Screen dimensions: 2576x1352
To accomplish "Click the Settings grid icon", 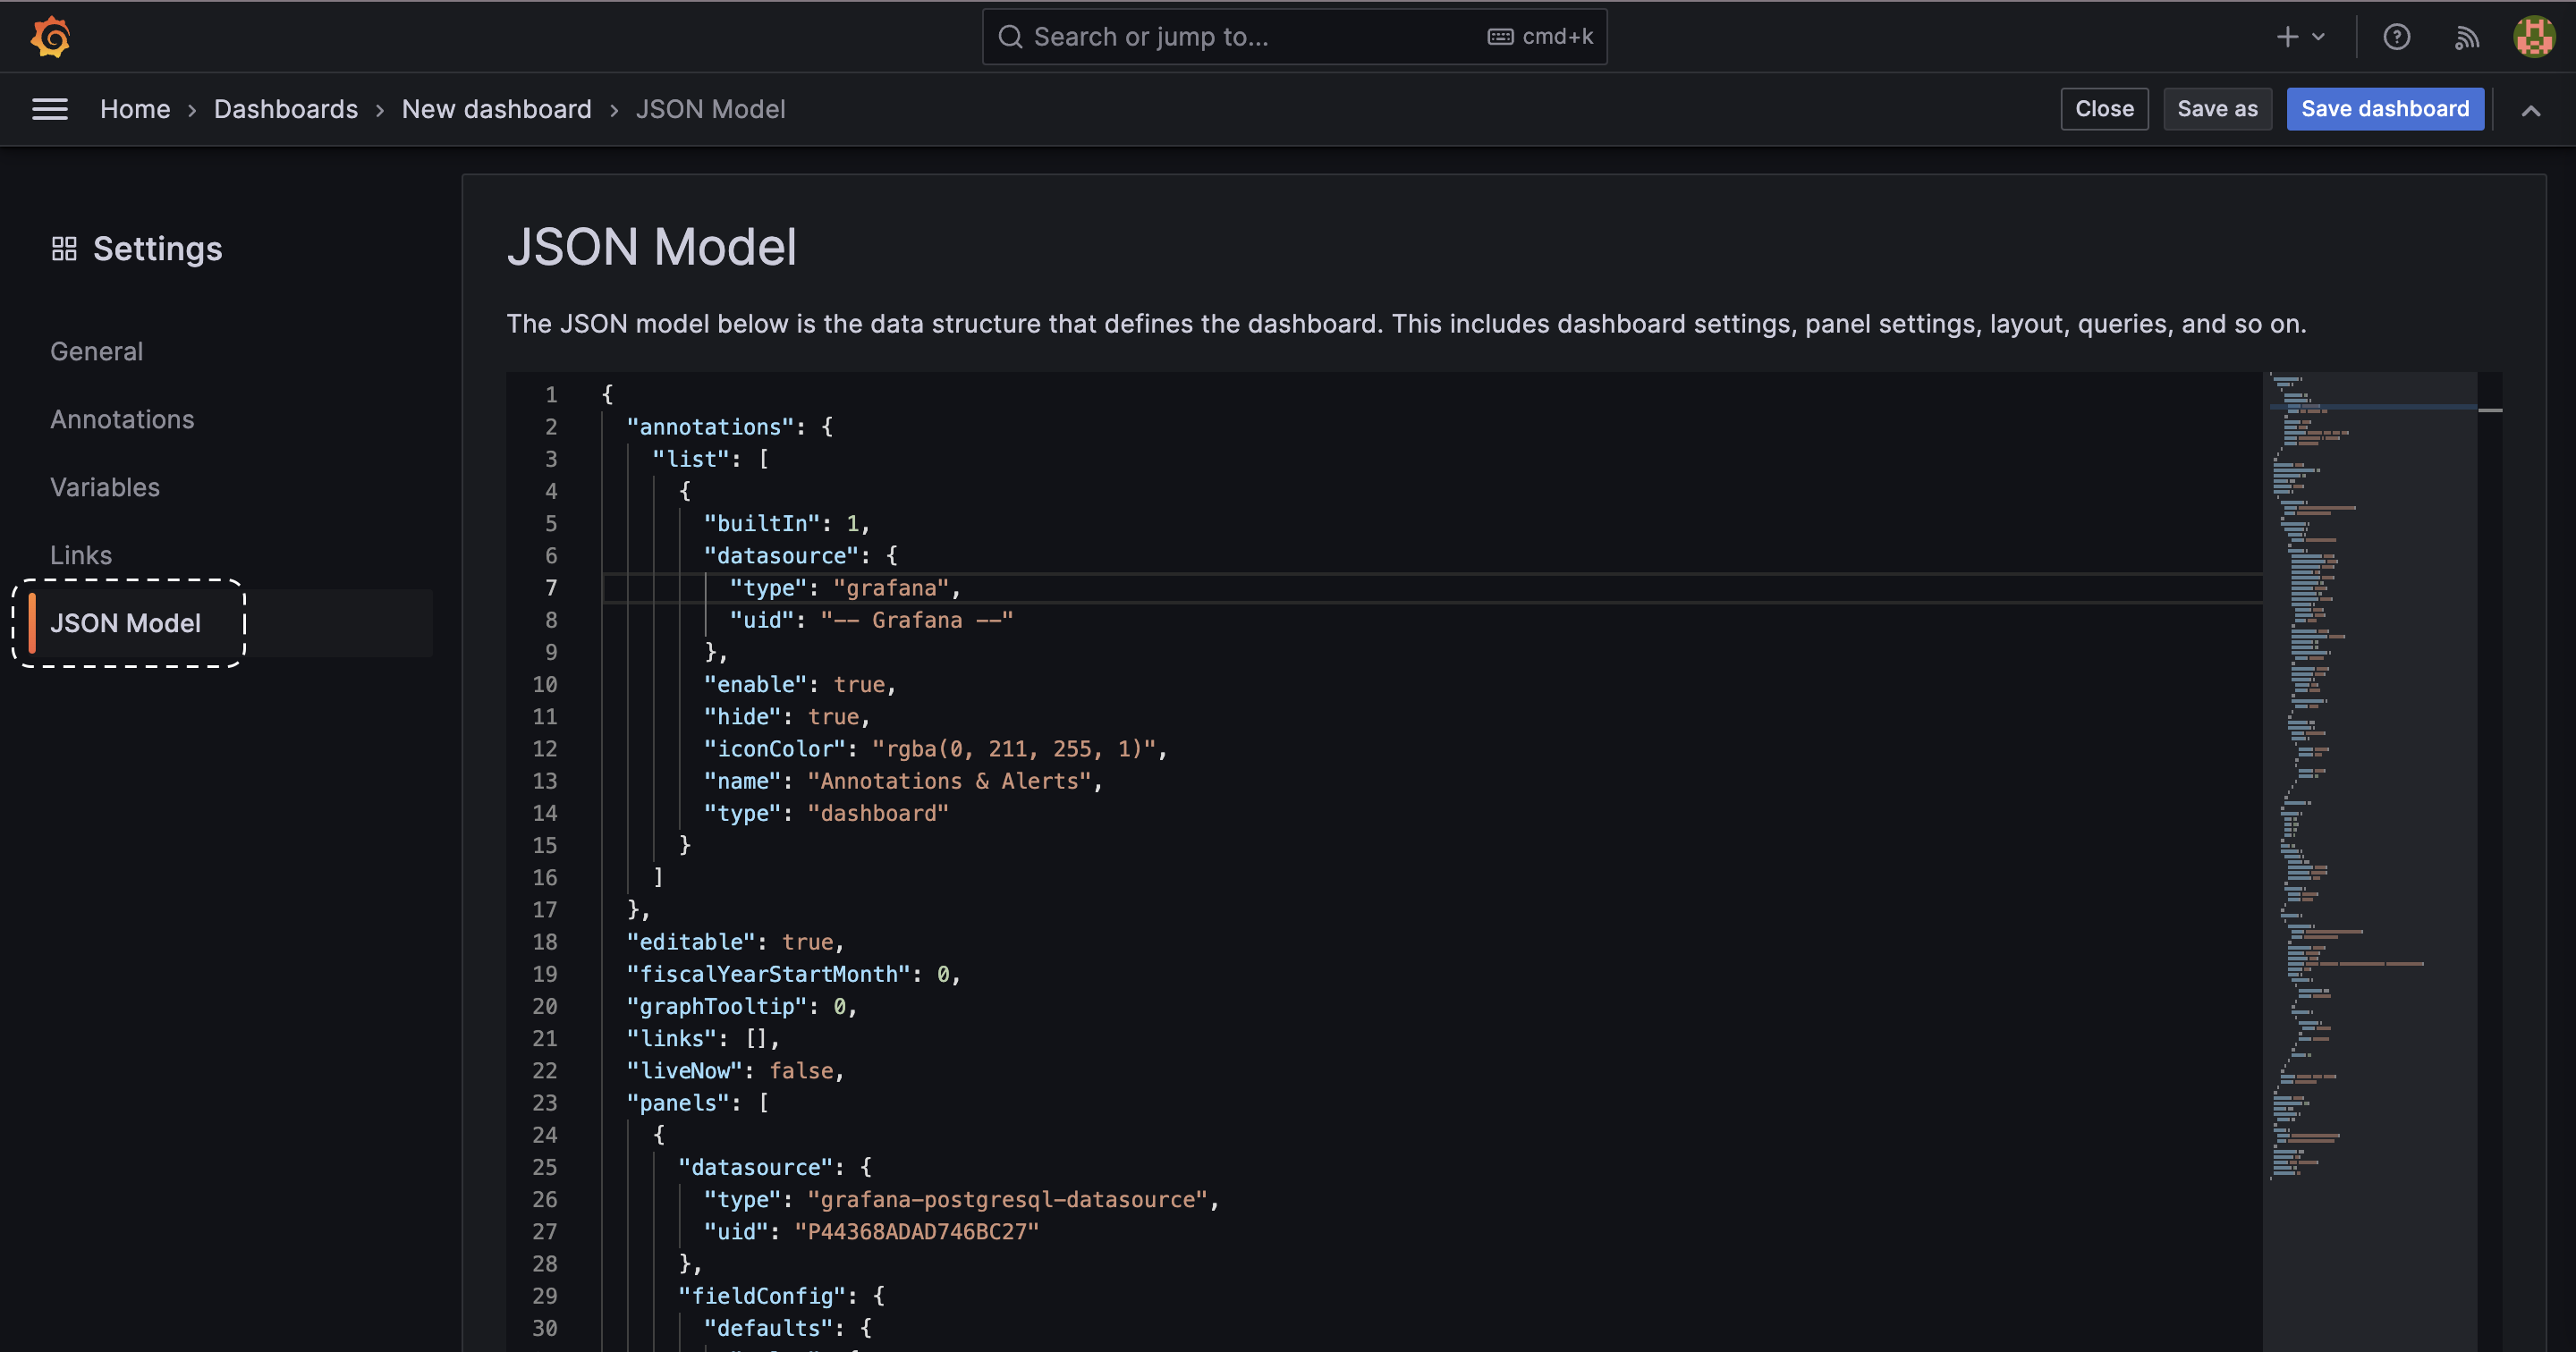I will pyautogui.click(x=64, y=248).
